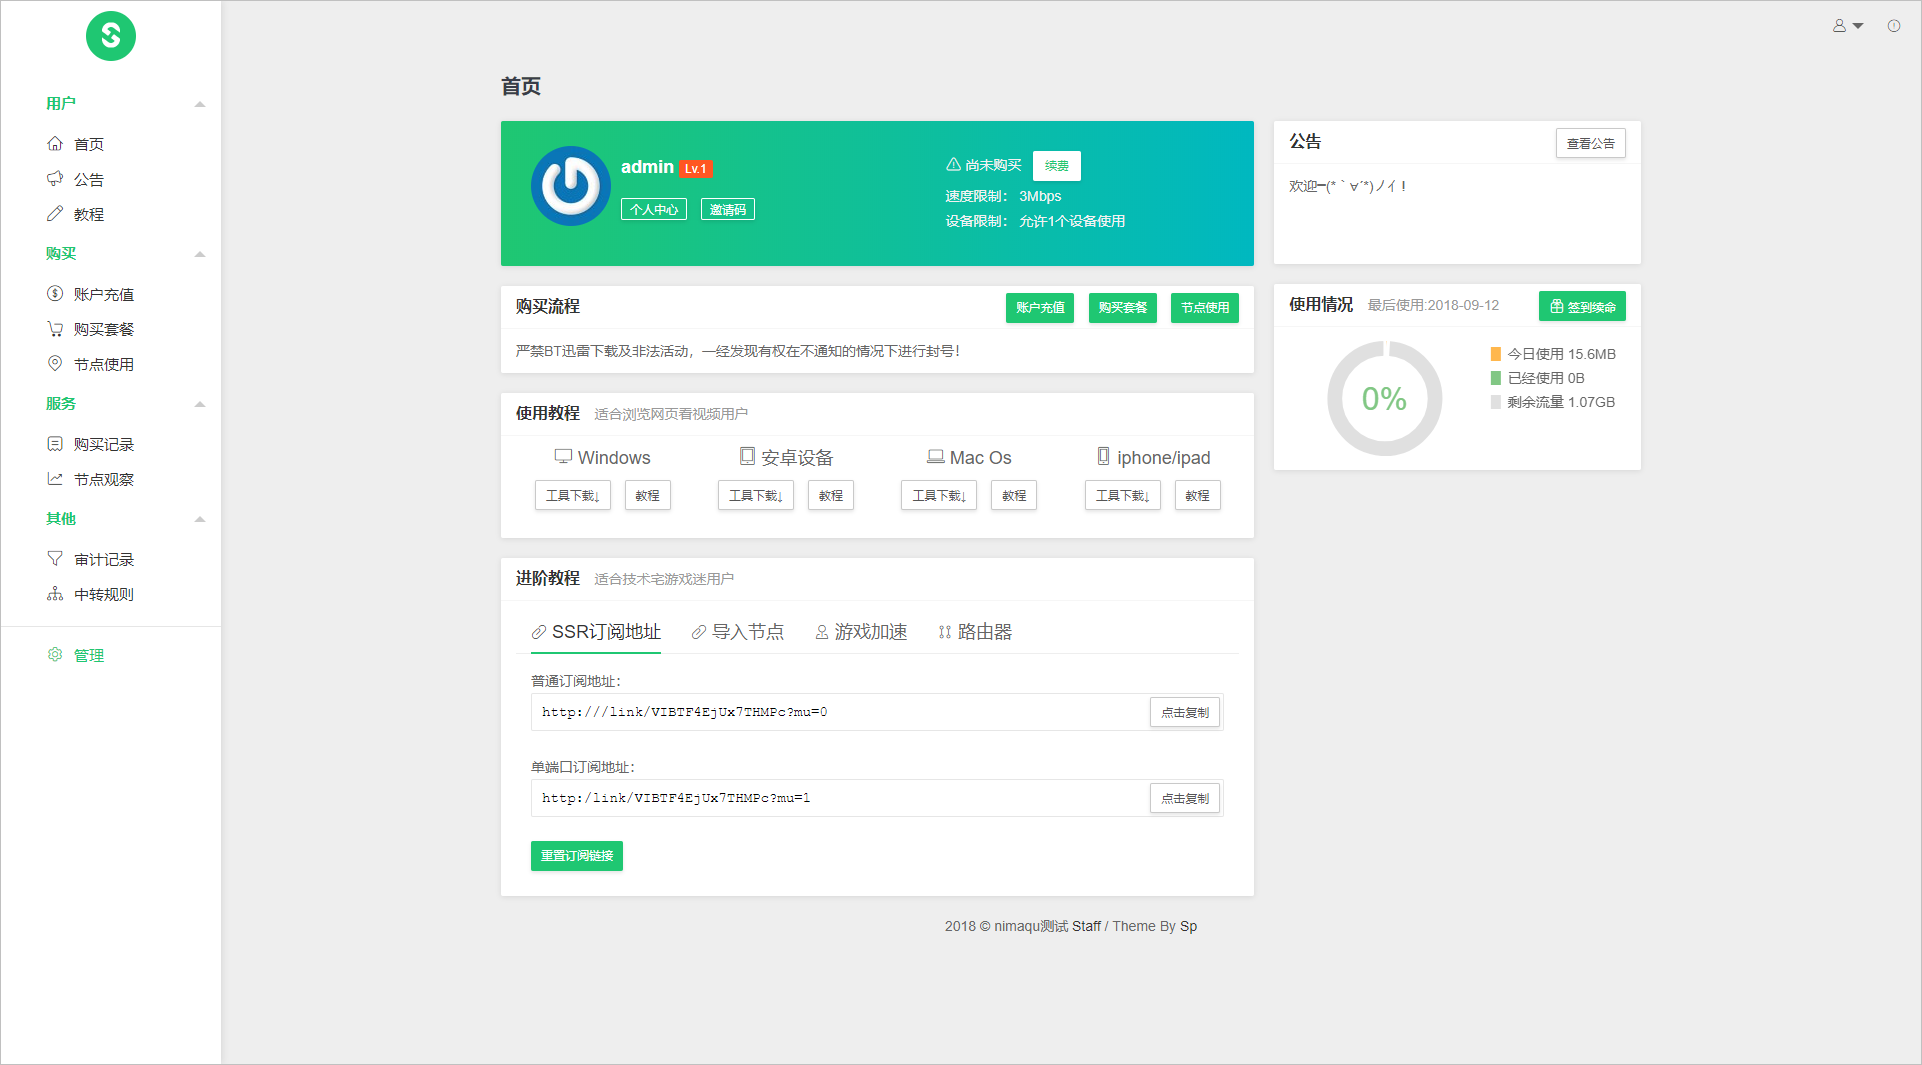The image size is (1922, 1065).
Task: Switch to the 导入节点 tab
Action: coord(737,631)
